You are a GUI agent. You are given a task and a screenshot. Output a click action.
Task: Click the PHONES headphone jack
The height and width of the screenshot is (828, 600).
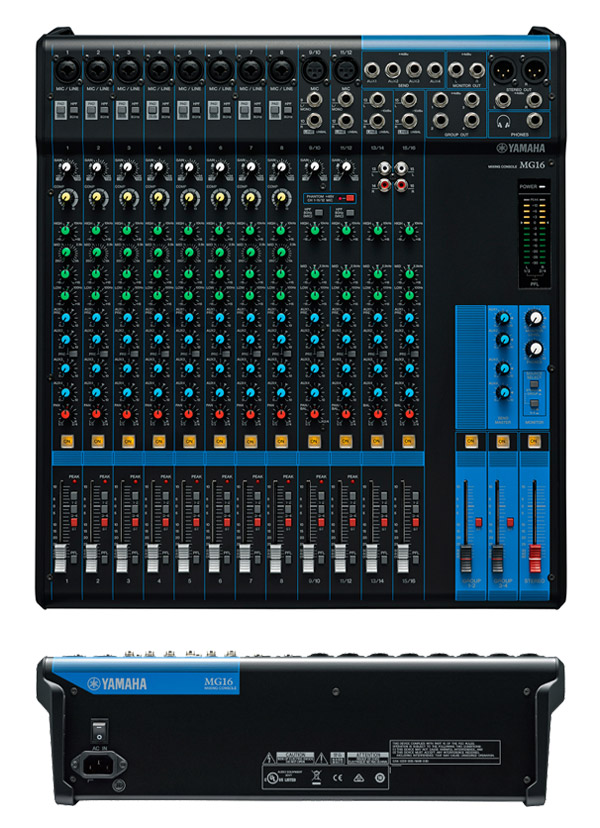(x=537, y=121)
